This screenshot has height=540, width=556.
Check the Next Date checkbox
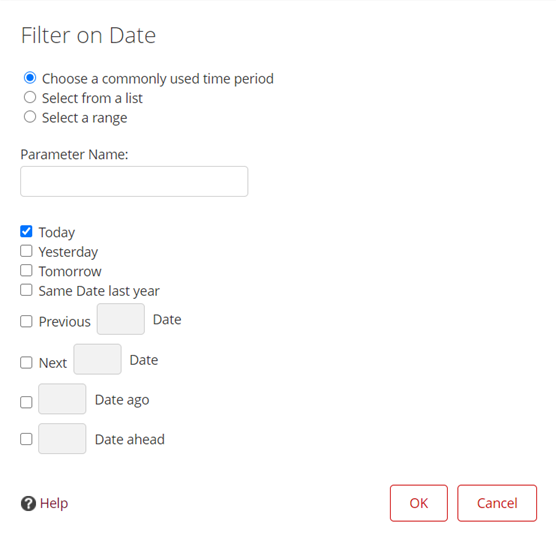[26, 363]
